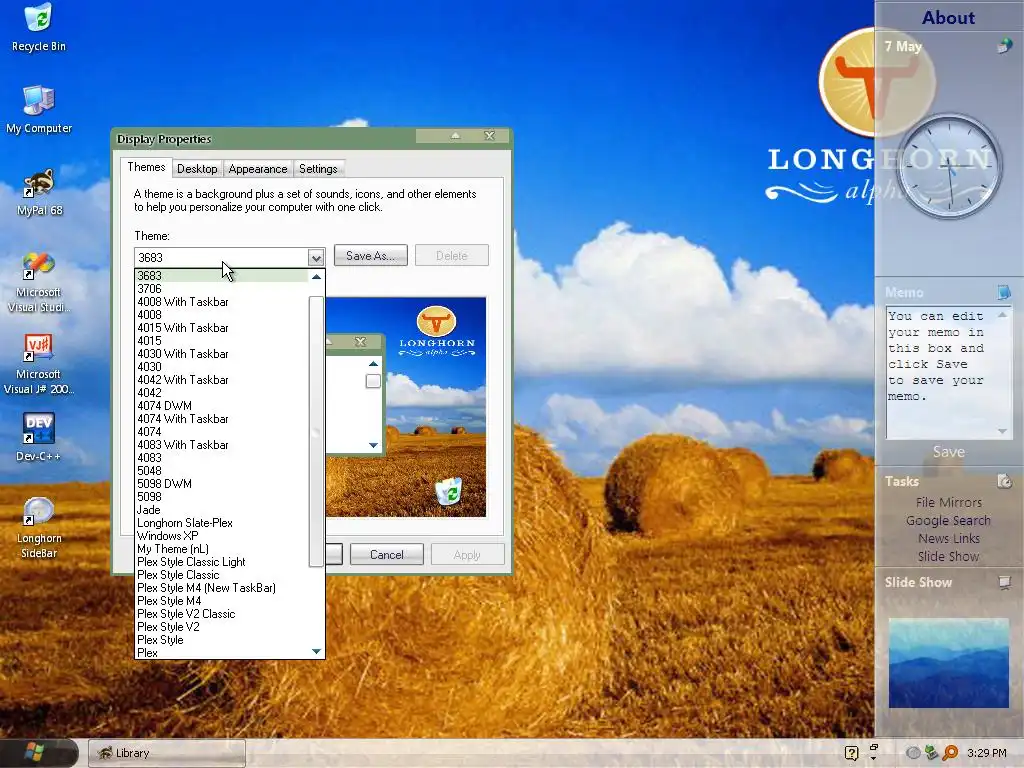
Task: Choose Plex Style M4 (New TaskBar)
Action: pyautogui.click(x=221, y=588)
